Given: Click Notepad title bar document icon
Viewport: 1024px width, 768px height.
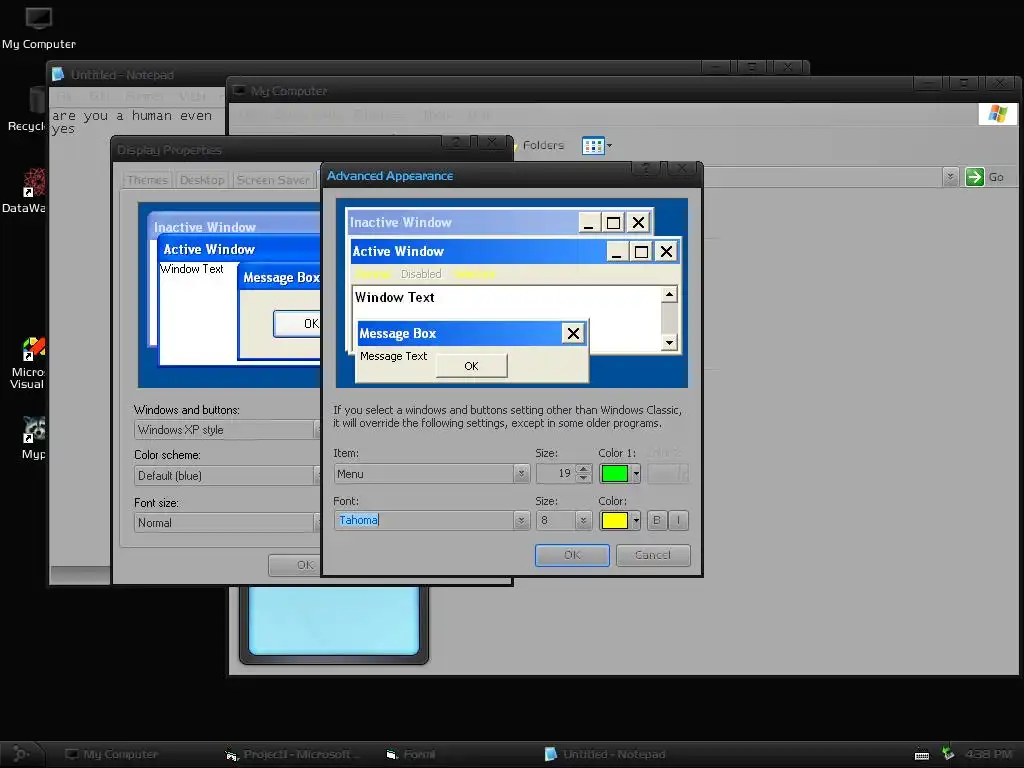Looking at the screenshot, I should [58, 74].
